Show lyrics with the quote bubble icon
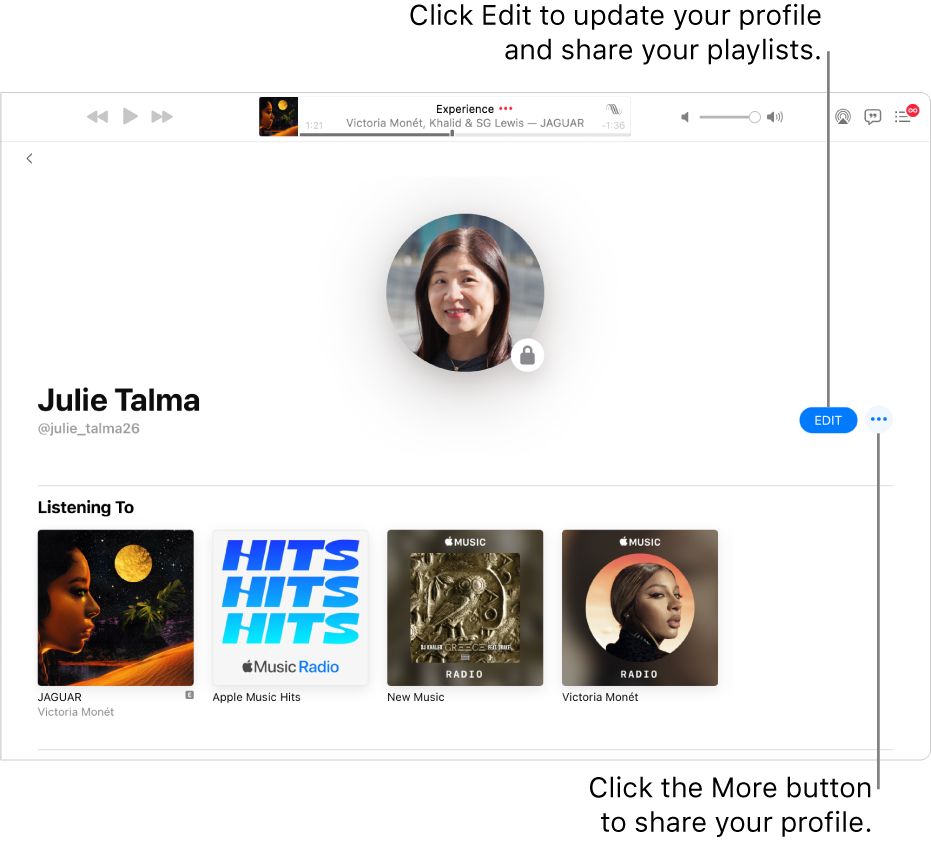The image size is (931, 843). 873,117
